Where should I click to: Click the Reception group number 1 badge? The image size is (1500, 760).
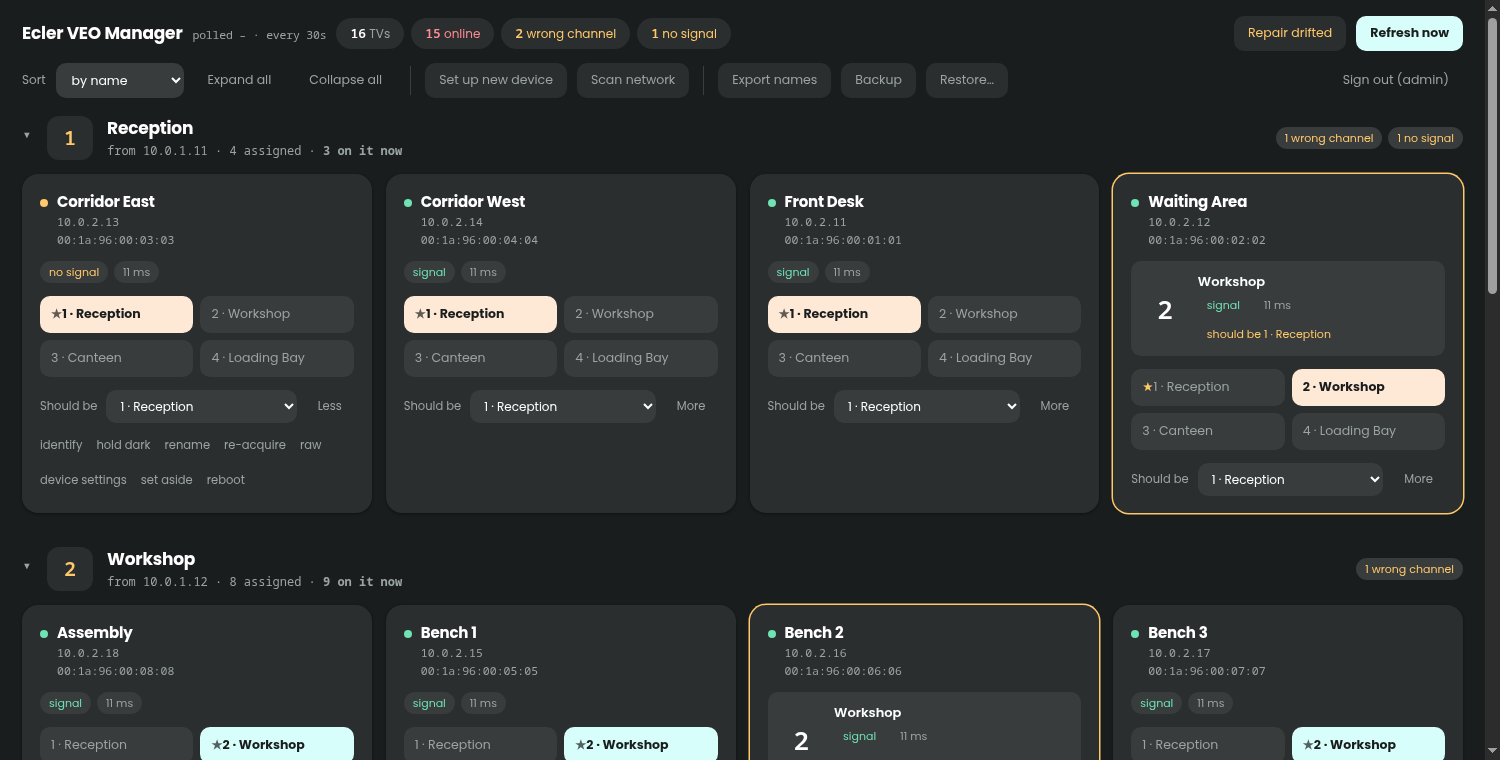click(x=70, y=138)
